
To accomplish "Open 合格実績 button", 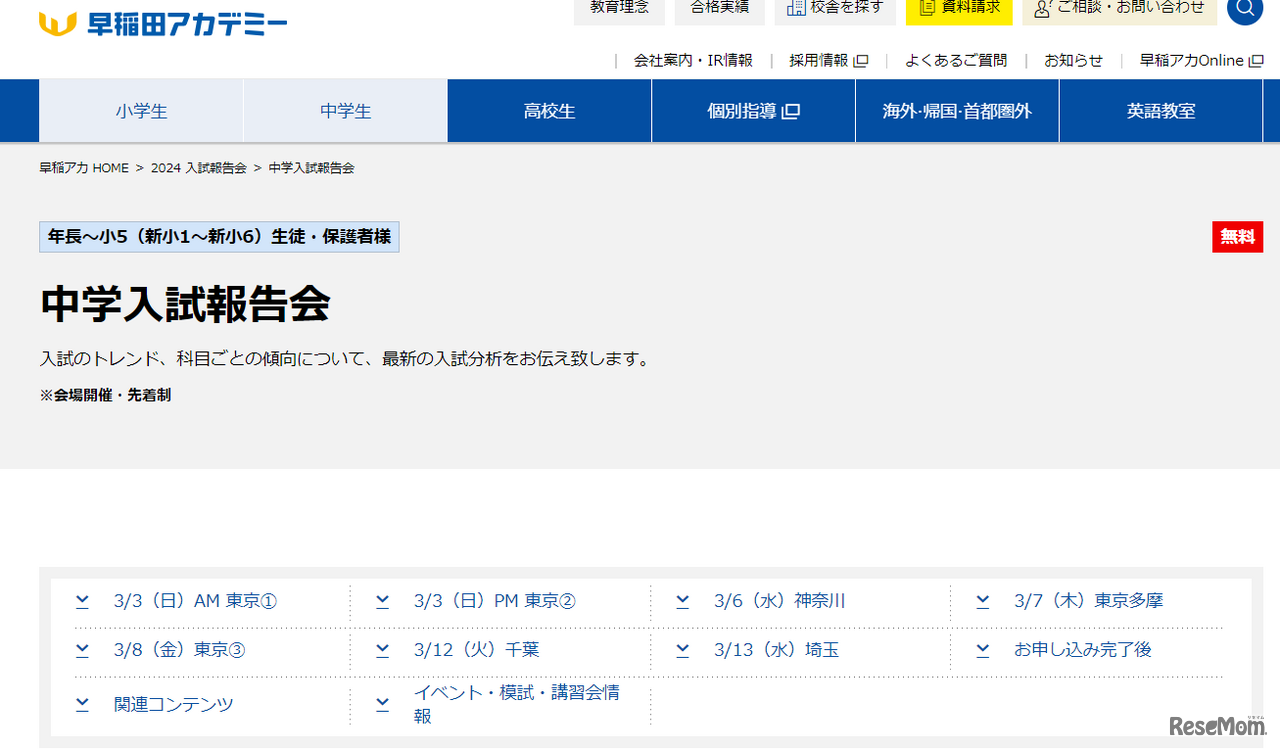I will tap(719, 10).
